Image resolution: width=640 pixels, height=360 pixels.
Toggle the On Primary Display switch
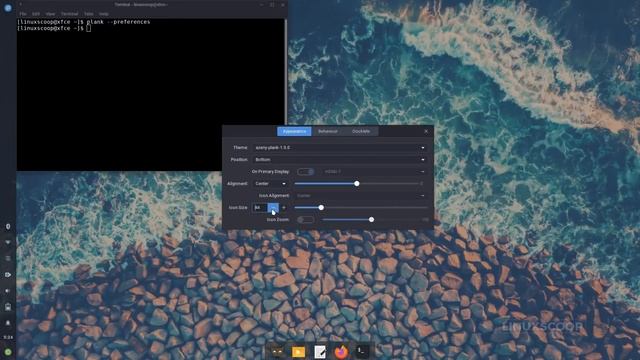[x=306, y=171]
